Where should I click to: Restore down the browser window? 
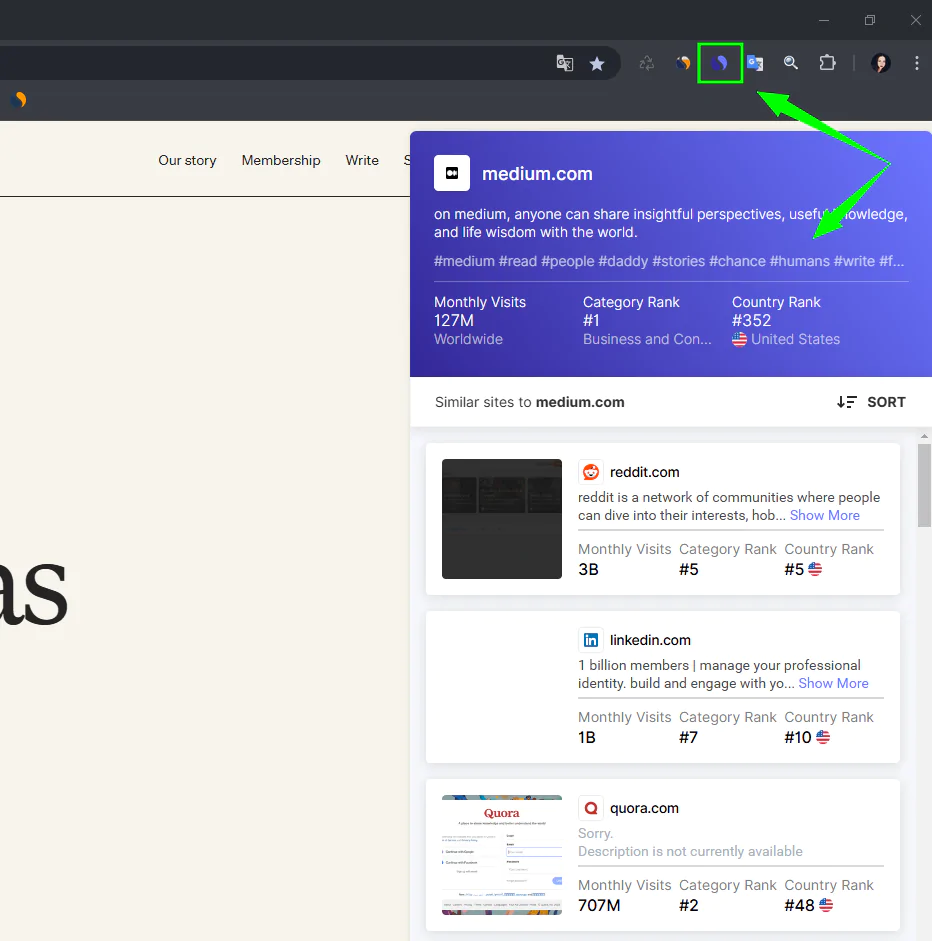click(870, 20)
